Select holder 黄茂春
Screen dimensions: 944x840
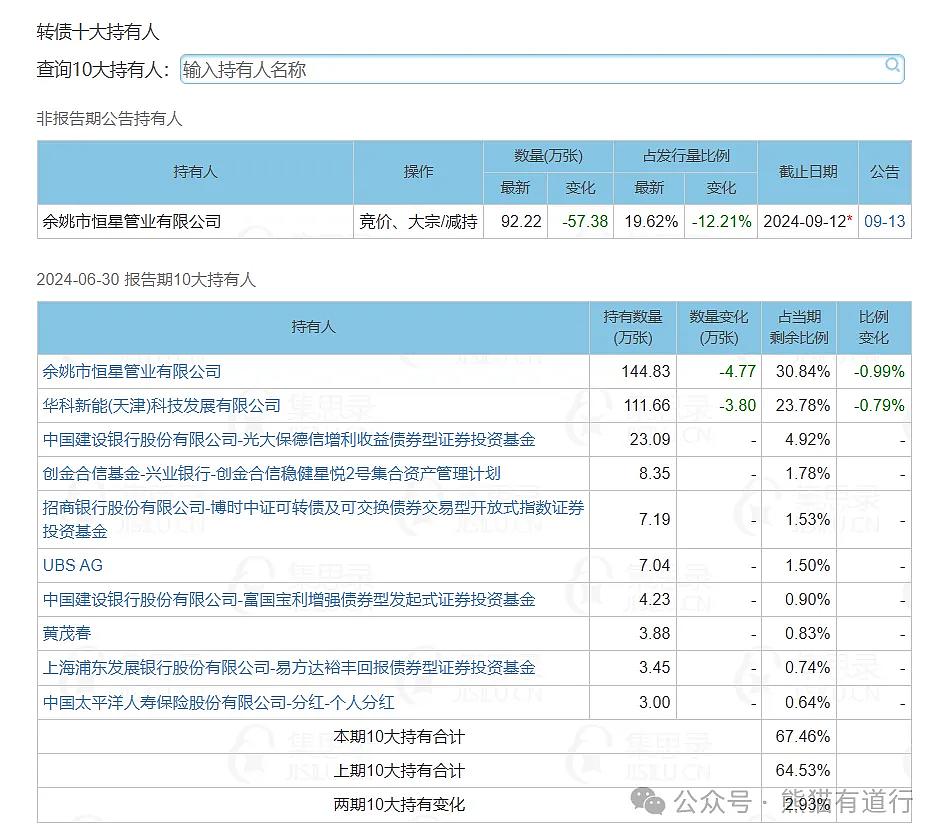click(x=67, y=633)
